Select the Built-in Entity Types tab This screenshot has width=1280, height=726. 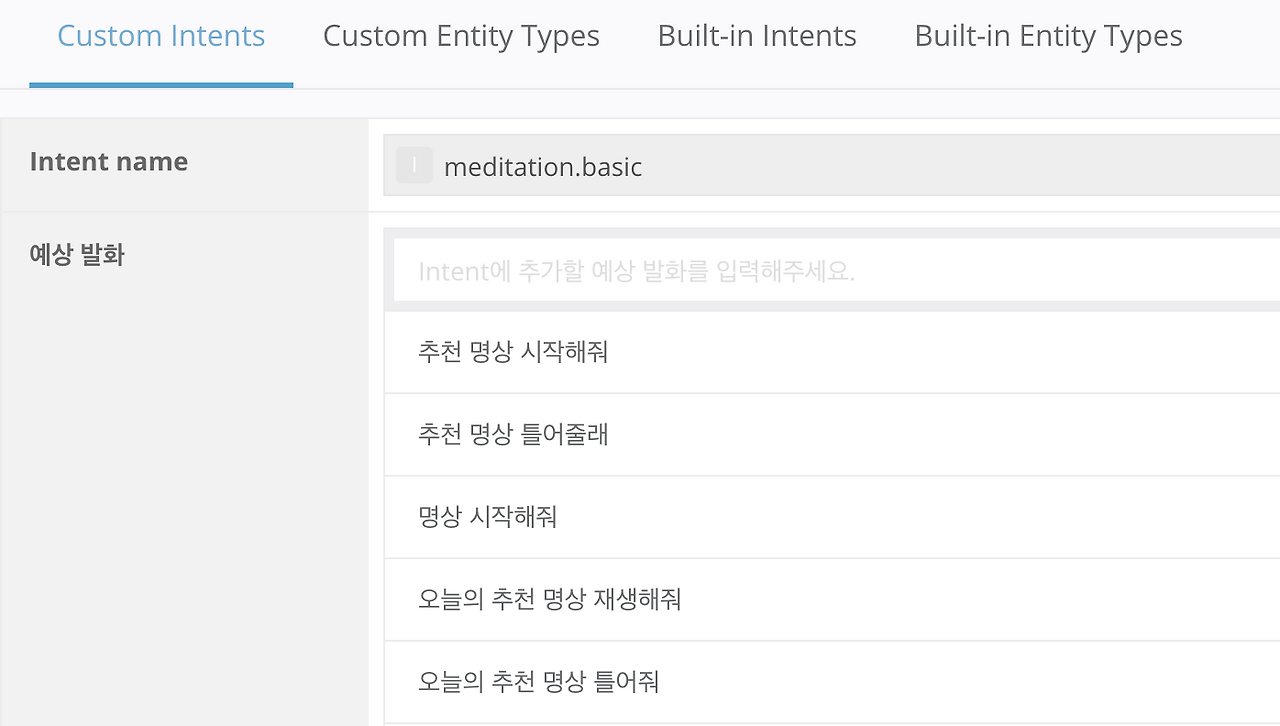click(1048, 37)
